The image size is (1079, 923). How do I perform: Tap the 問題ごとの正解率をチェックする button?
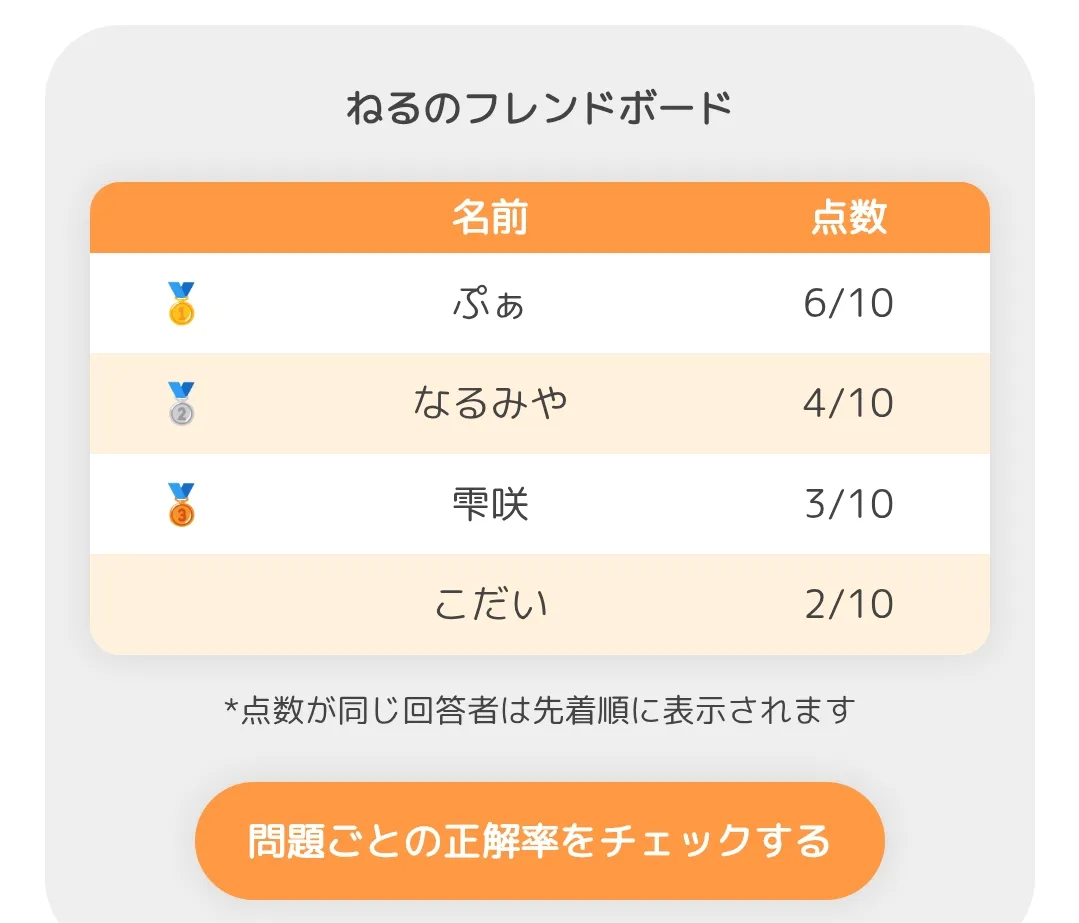click(540, 840)
